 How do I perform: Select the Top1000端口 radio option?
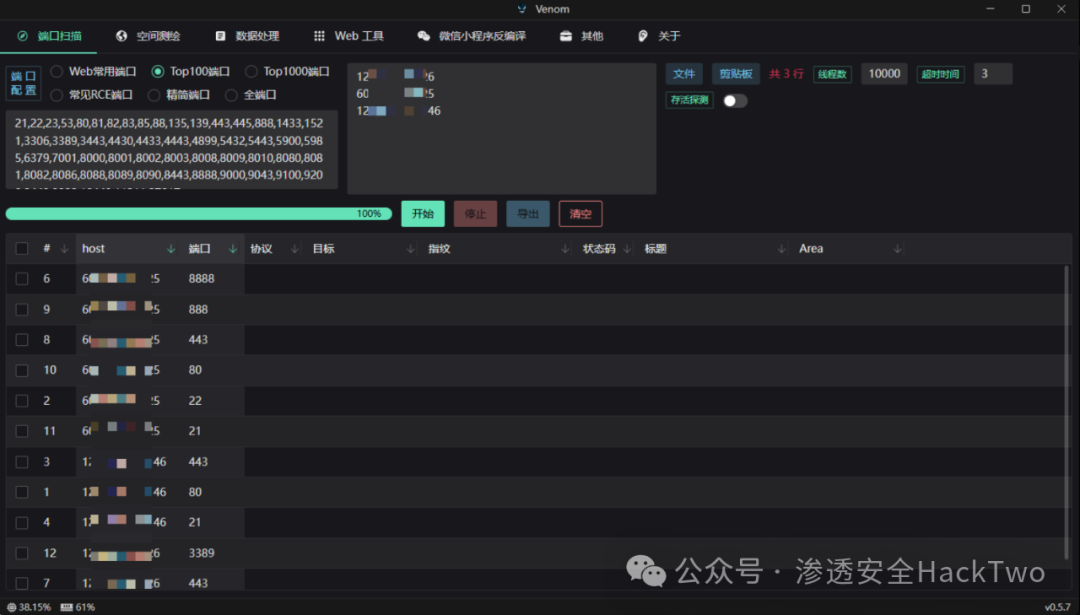(x=251, y=72)
